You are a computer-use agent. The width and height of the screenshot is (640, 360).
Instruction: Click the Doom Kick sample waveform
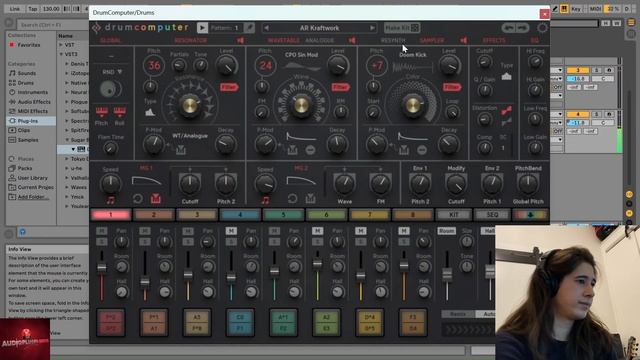412,67
